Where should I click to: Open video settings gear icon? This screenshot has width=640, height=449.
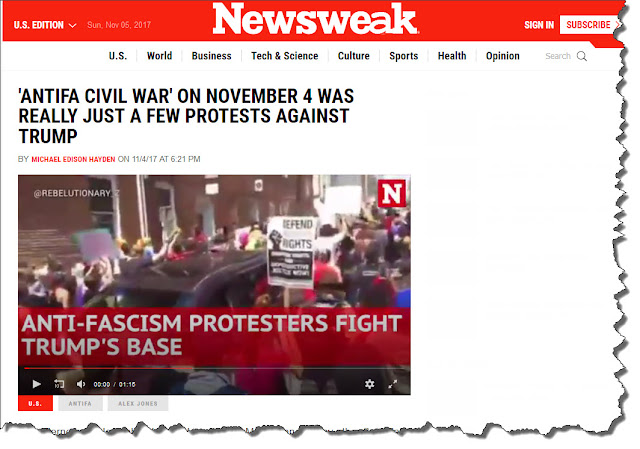coord(369,384)
